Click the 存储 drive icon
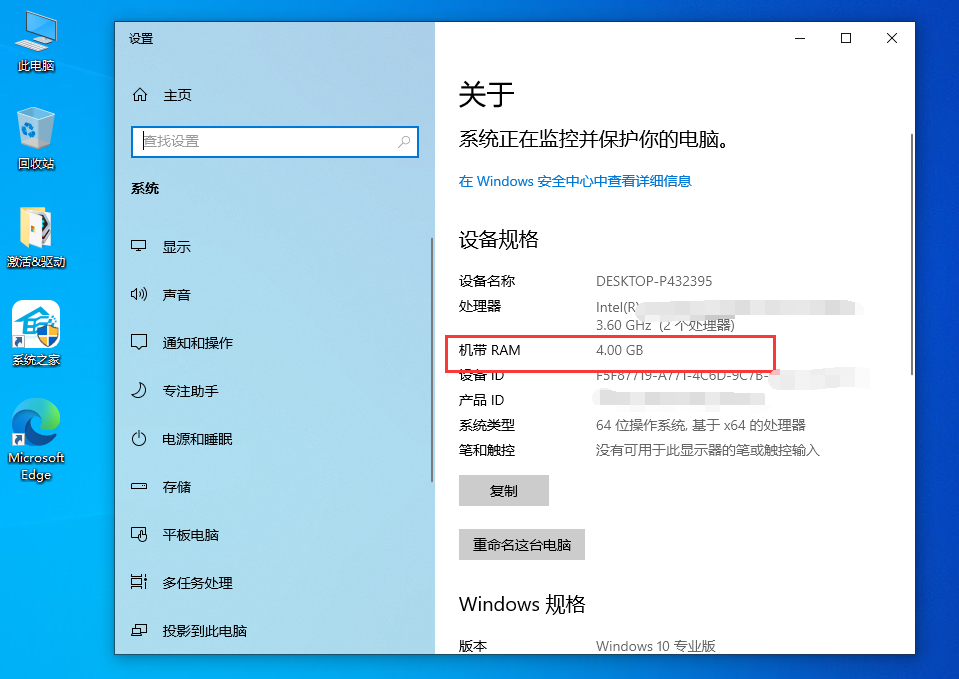959x679 pixels. 139,486
